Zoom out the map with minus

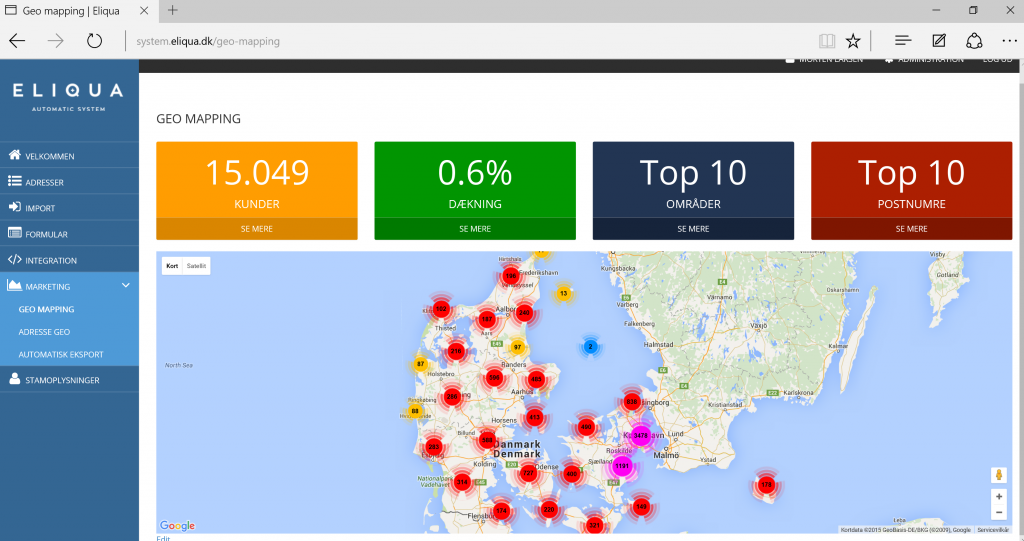(999, 512)
